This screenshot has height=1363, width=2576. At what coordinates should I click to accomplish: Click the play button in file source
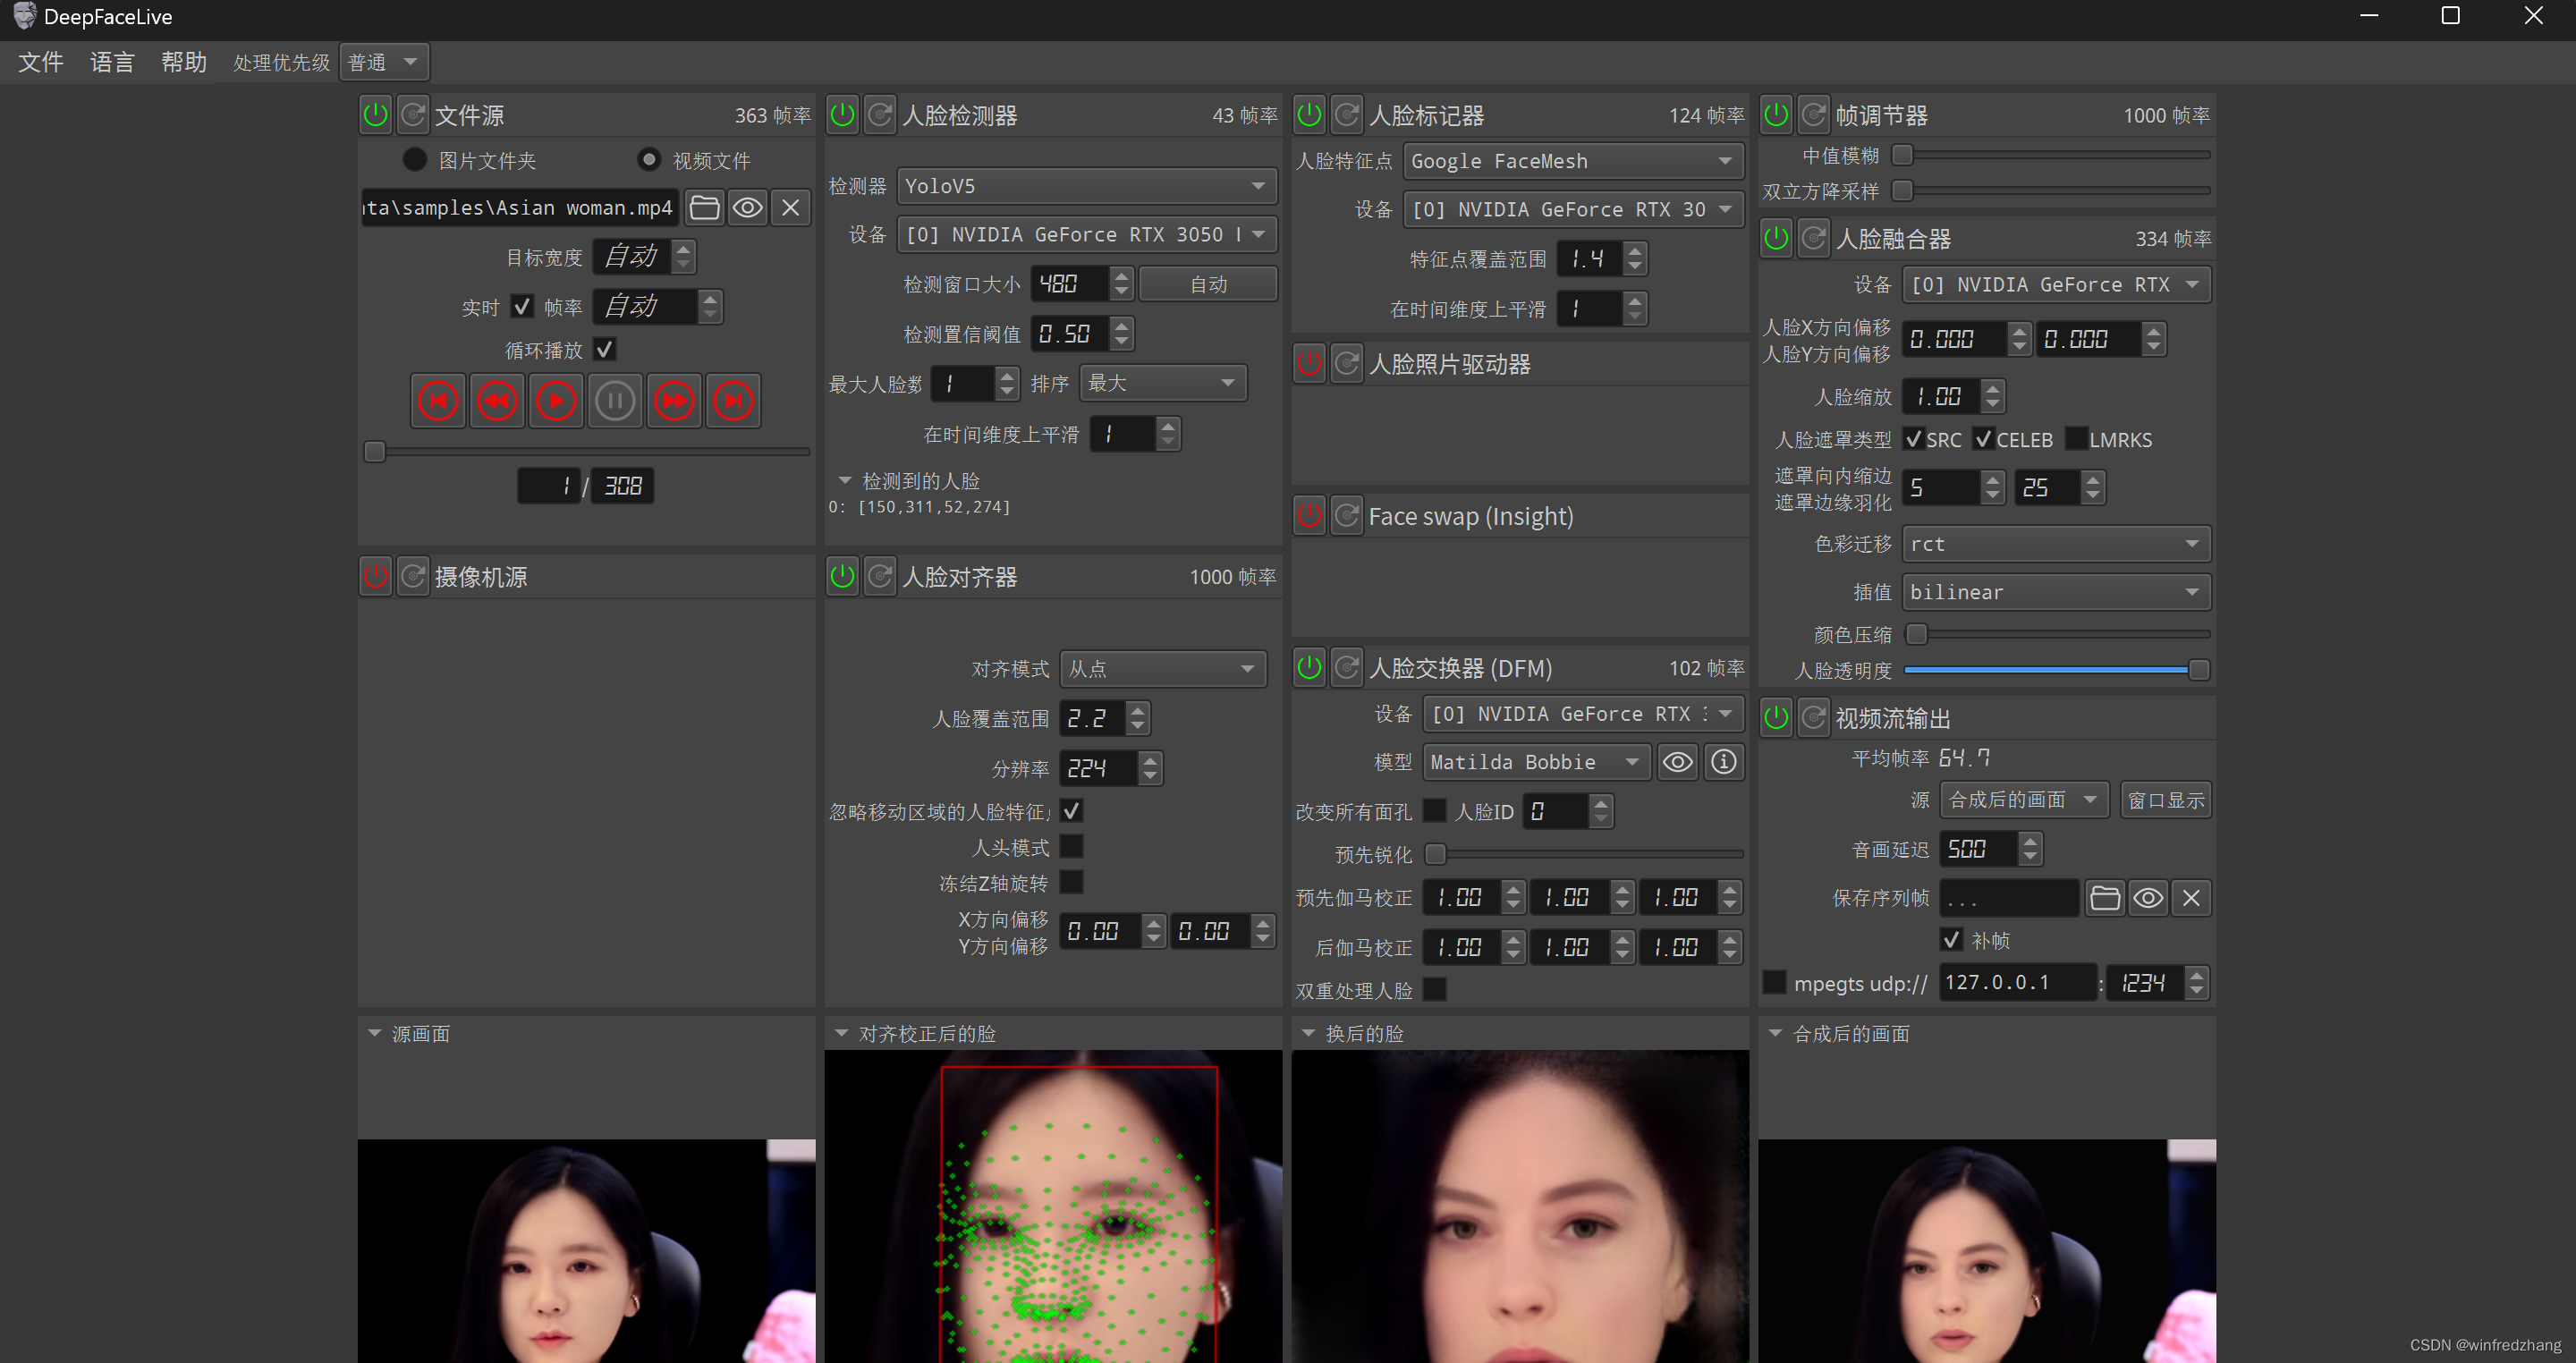pos(556,401)
